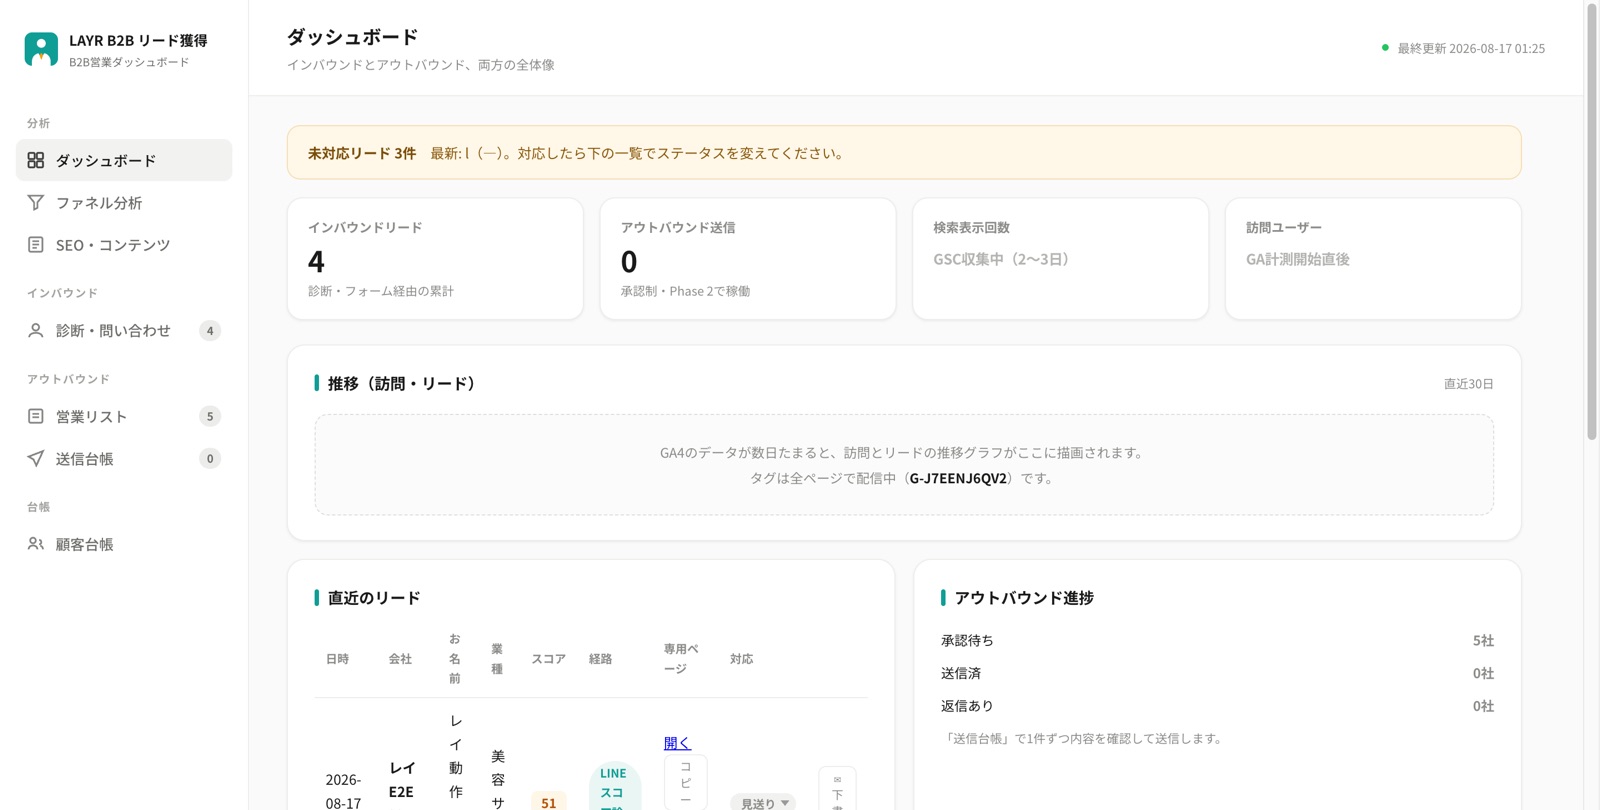Click the アウトバウンド送信 card showing 0
The height and width of the screenshot is (810, 1600).
pyautogui.click(x=748, y=259)
